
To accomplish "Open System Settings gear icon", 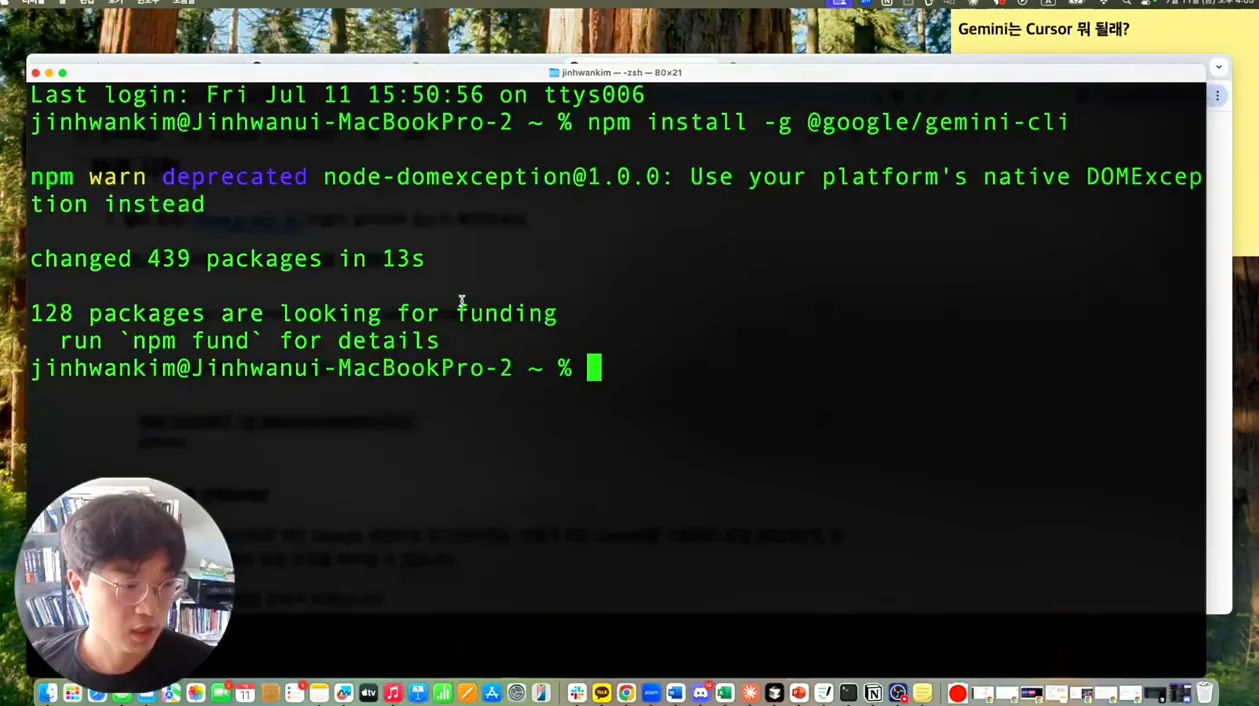I will (x=516, y=693).
